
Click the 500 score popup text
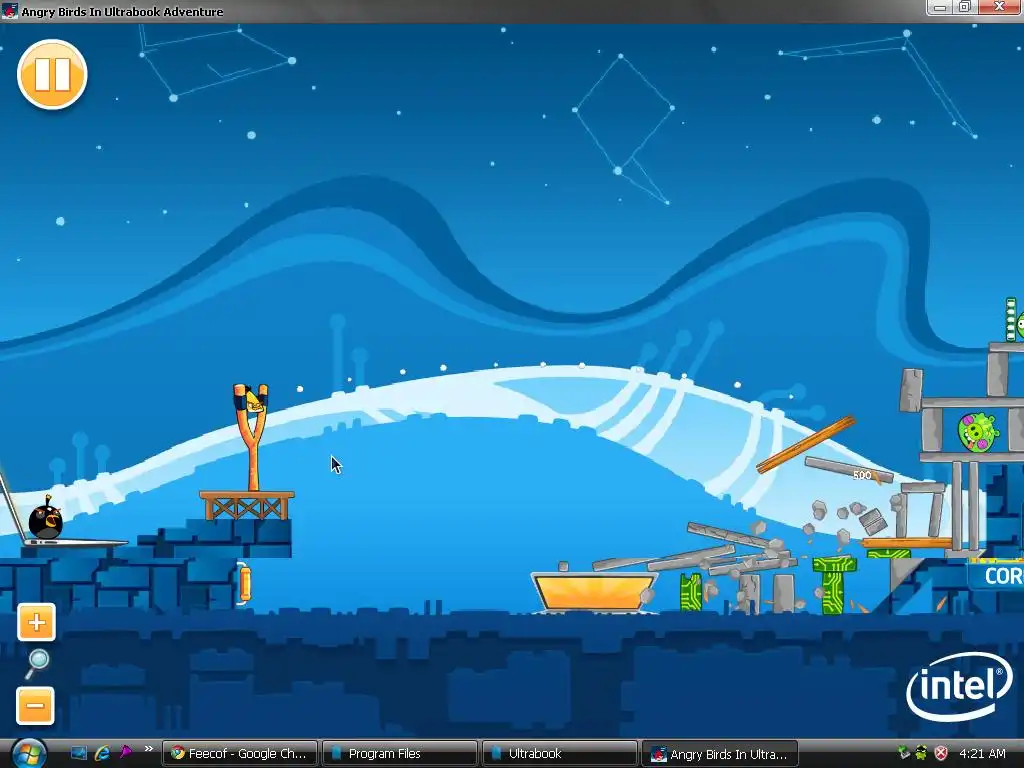pos(862,475)
